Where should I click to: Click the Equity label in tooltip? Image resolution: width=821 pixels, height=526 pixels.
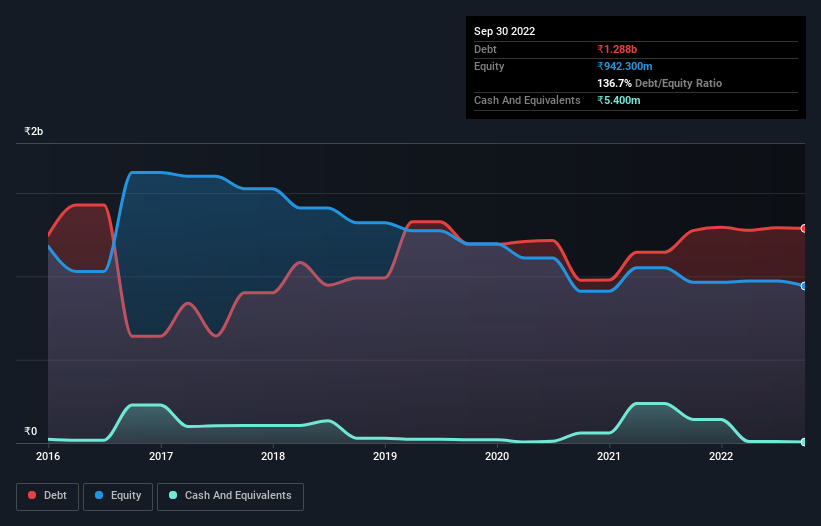pyautogui.click(x=489, y=66)
